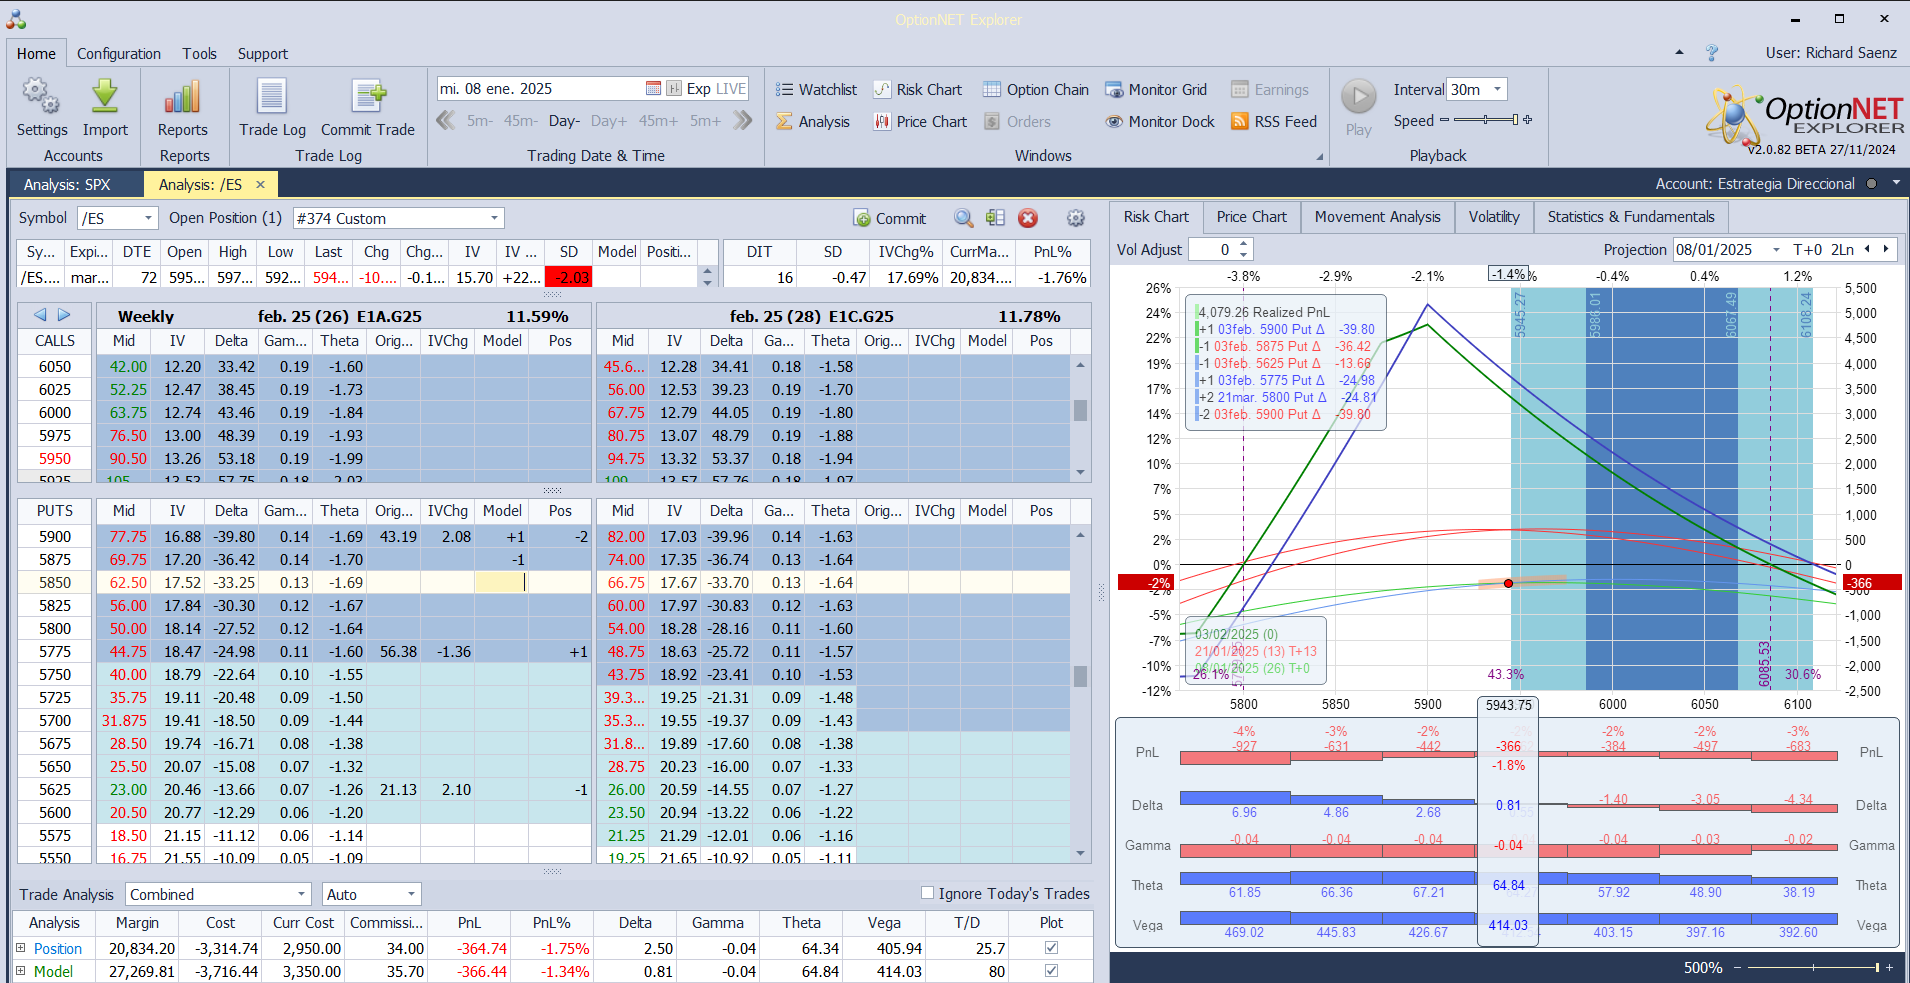Open the Symbol /ES dropdown
Screen dimensions: 1910x983
[149, 218]
